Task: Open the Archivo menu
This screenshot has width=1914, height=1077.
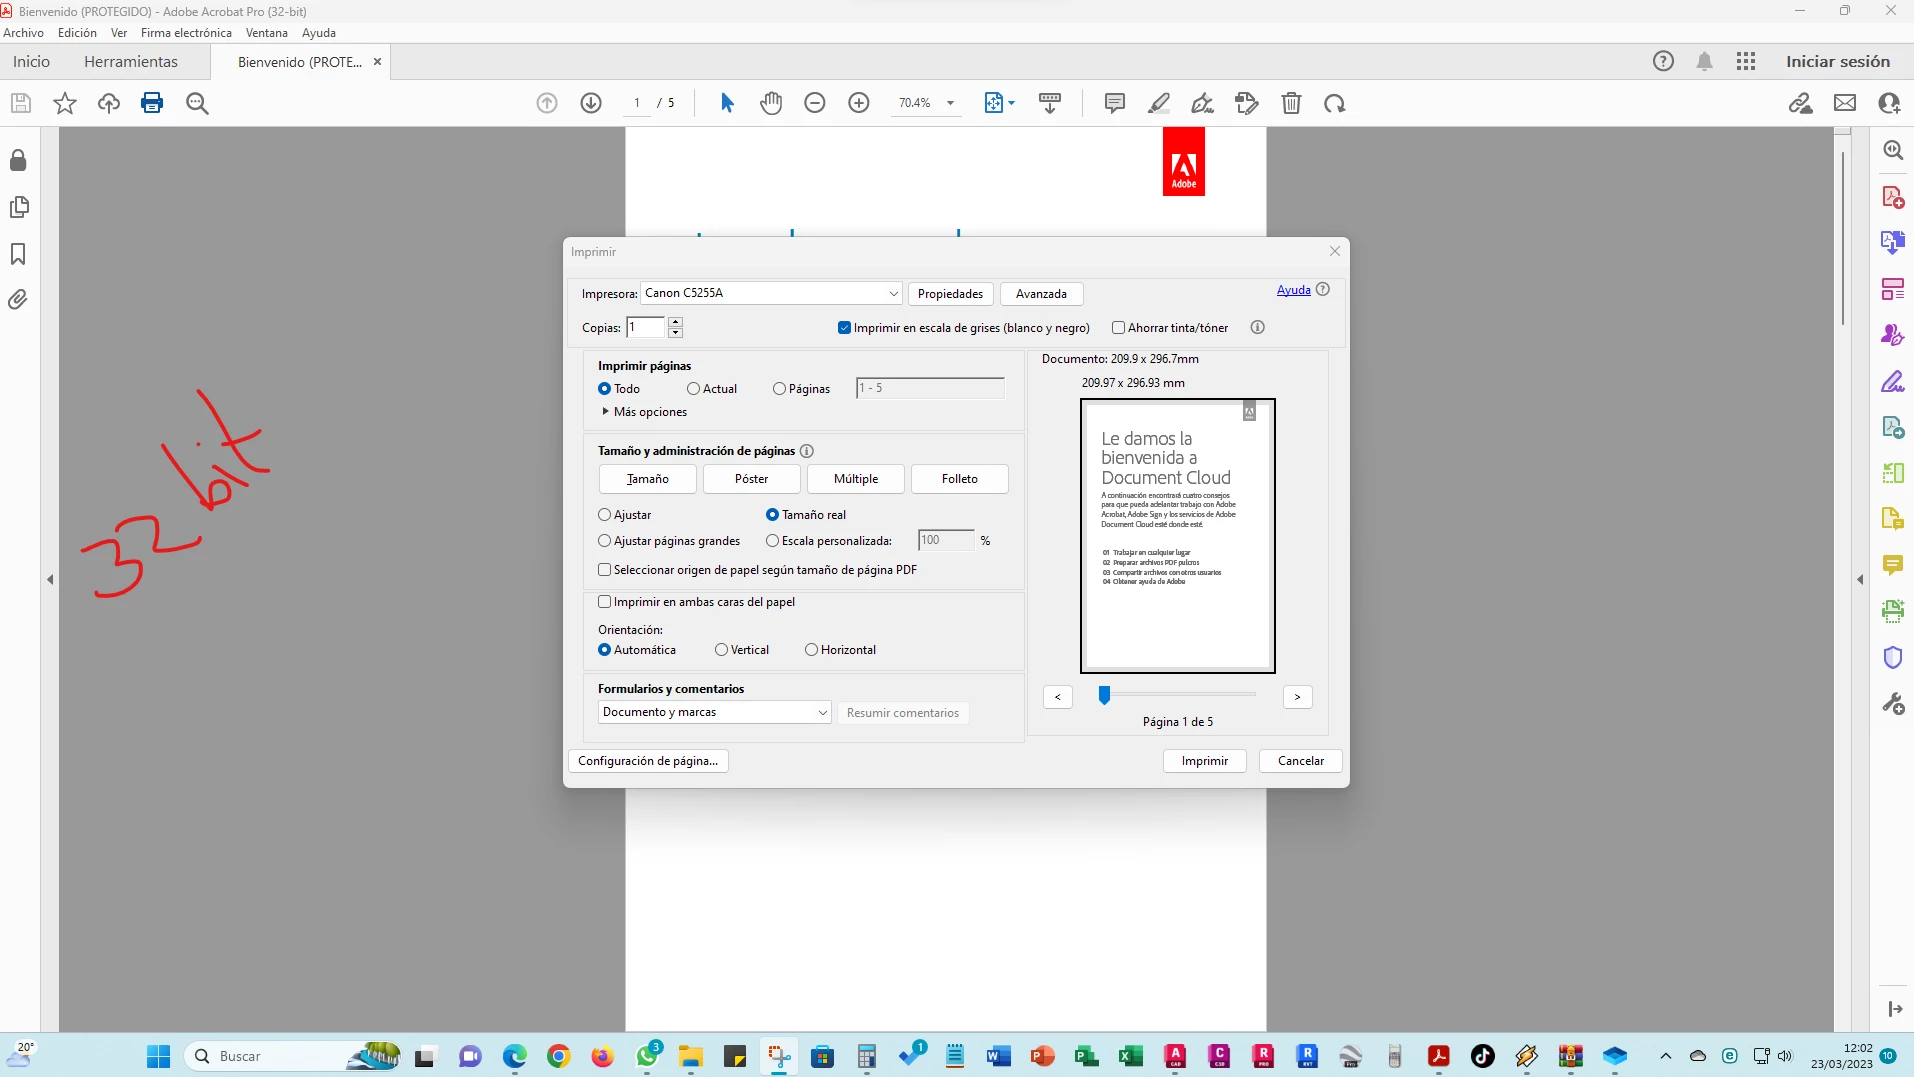Action: point(23,33)
